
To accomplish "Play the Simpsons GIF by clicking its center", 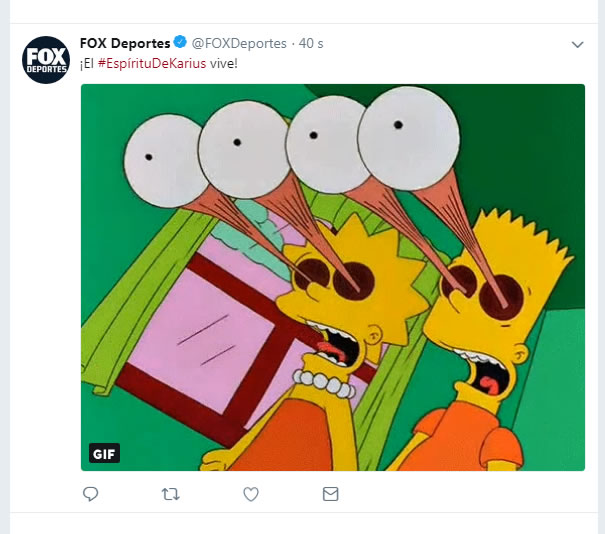I will [x=332, y=277].
